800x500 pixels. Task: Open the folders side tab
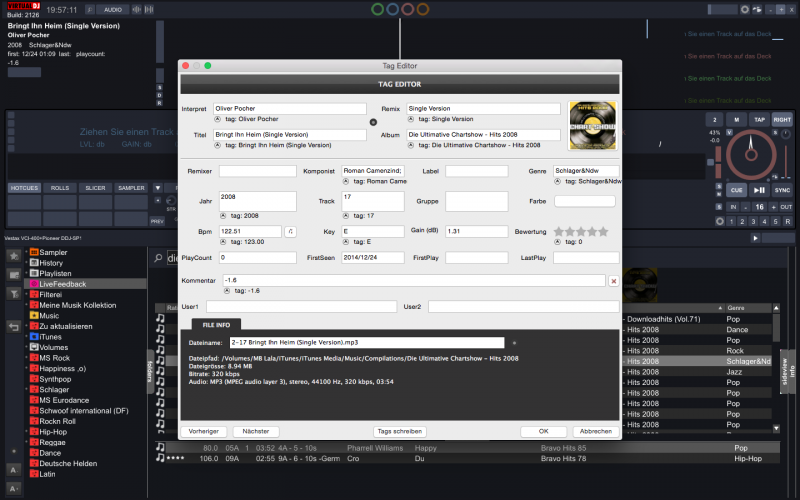tap(151, 371)
